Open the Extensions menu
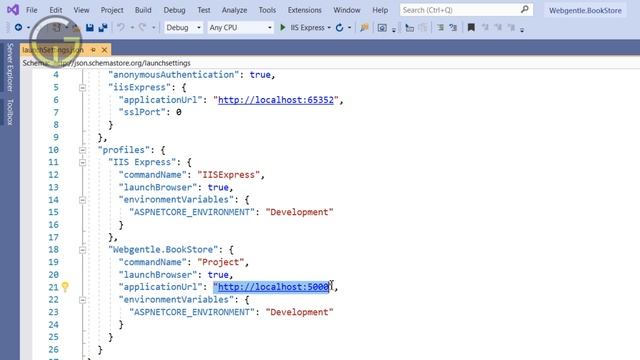 pos(304,10)
